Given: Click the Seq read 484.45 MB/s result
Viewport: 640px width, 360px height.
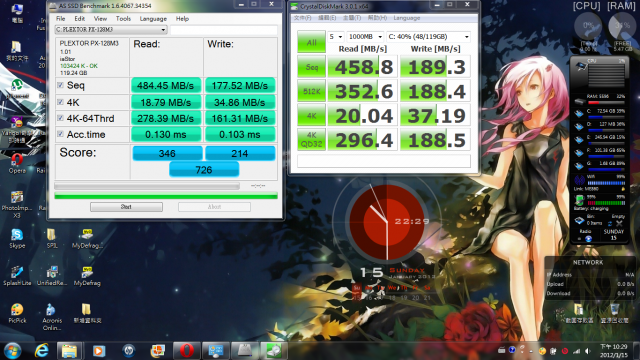Looking at the screenshot, I should [166, 85].
